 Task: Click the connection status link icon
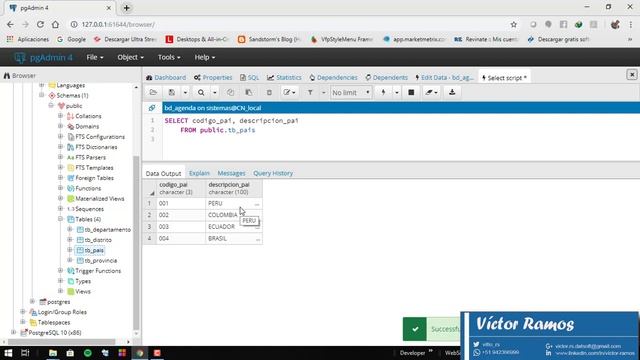tap(152, 108)
